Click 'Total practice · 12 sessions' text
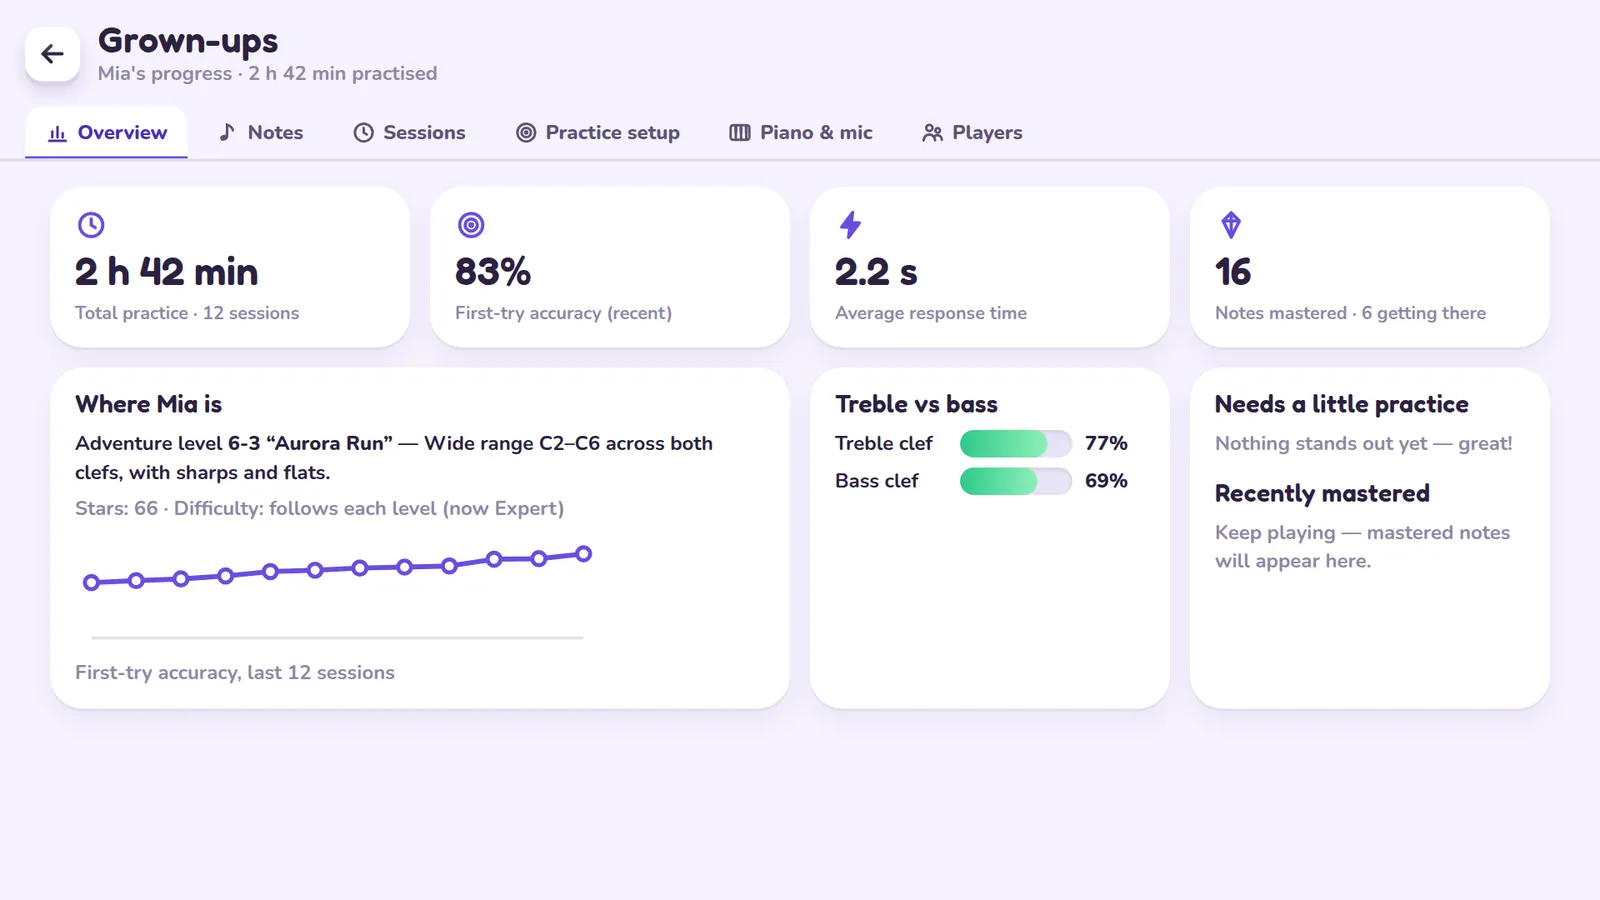The image size is (1600, 900). (187, 313)
